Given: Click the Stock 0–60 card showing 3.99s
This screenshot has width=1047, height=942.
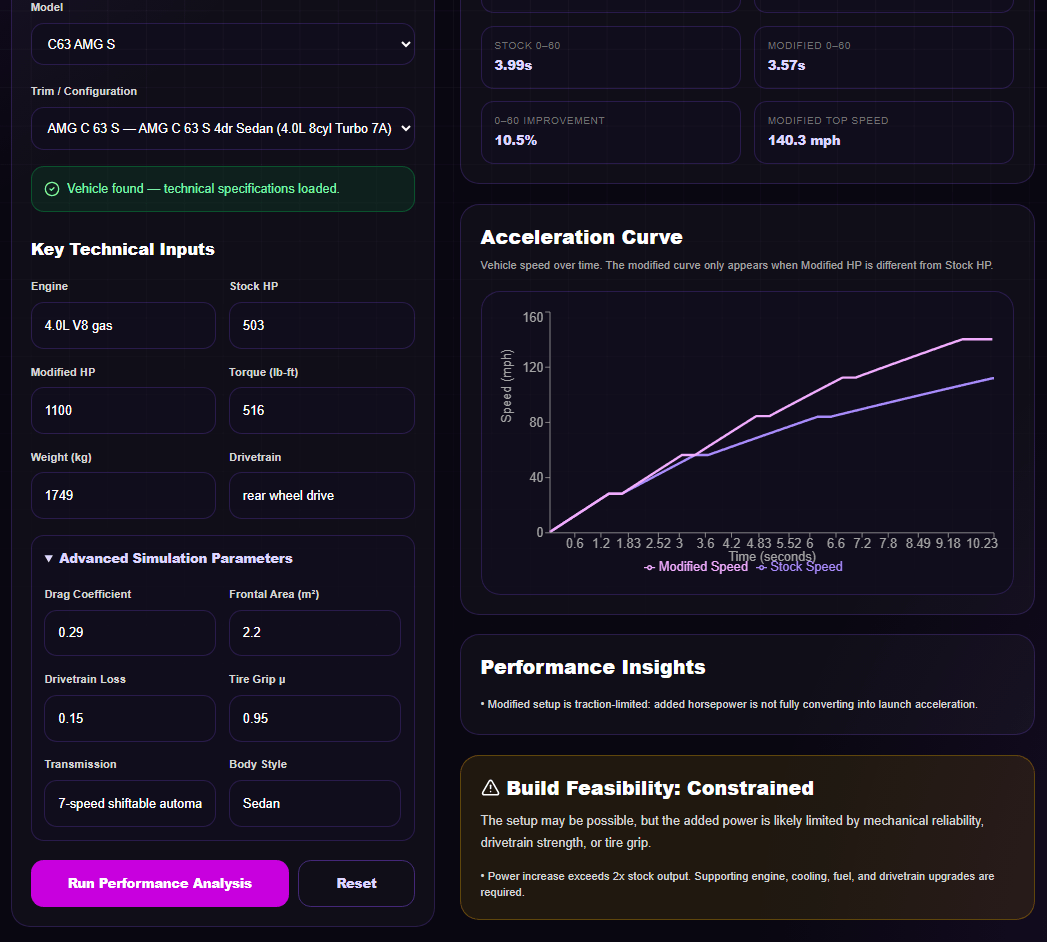Looking at the screenshot, I should (610, 57).
